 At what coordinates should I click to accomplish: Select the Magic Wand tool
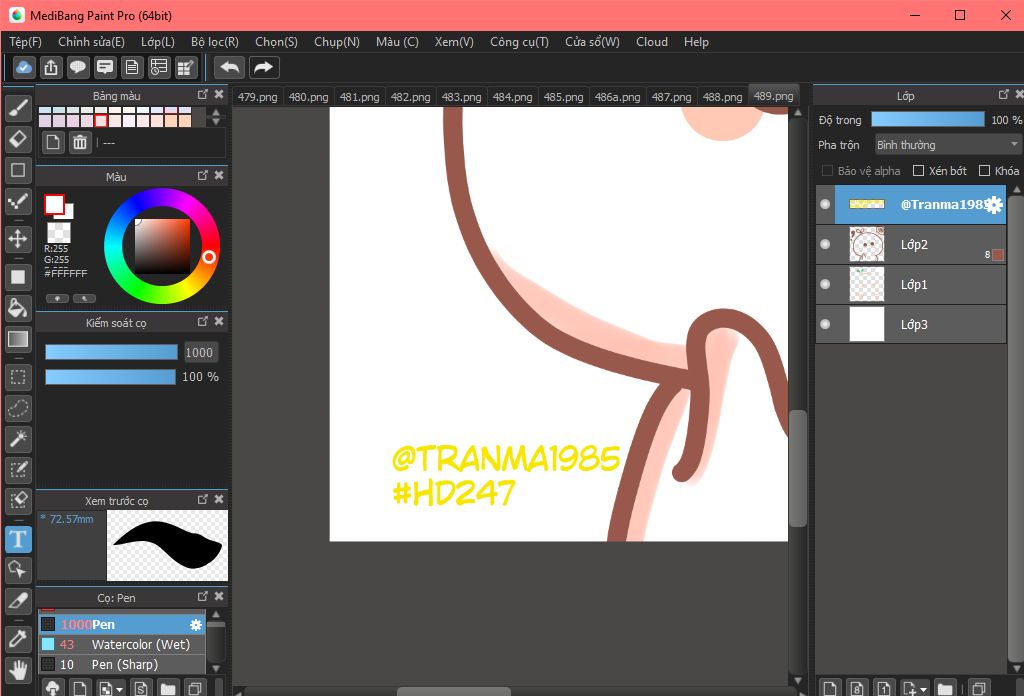point(18,439)
